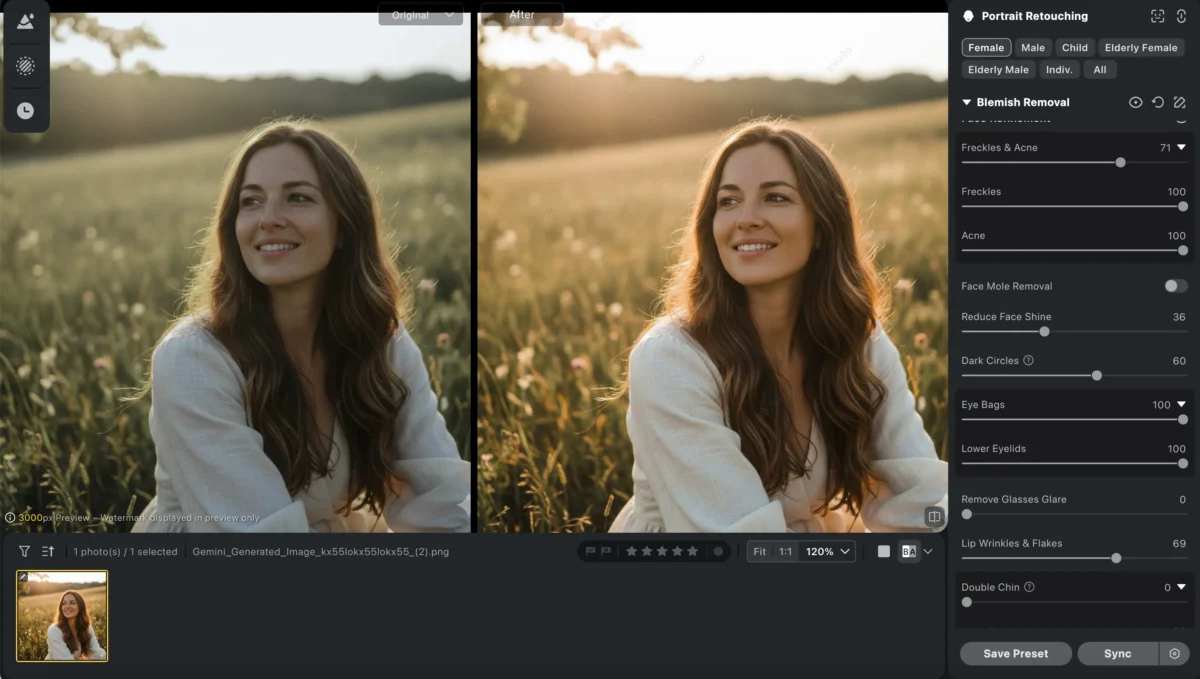Image resolution: width=1200 pixels, height=679 pixels.
Task: Click the Lip Wrinkles & Flakes value 69
Action: [1179, 543]
